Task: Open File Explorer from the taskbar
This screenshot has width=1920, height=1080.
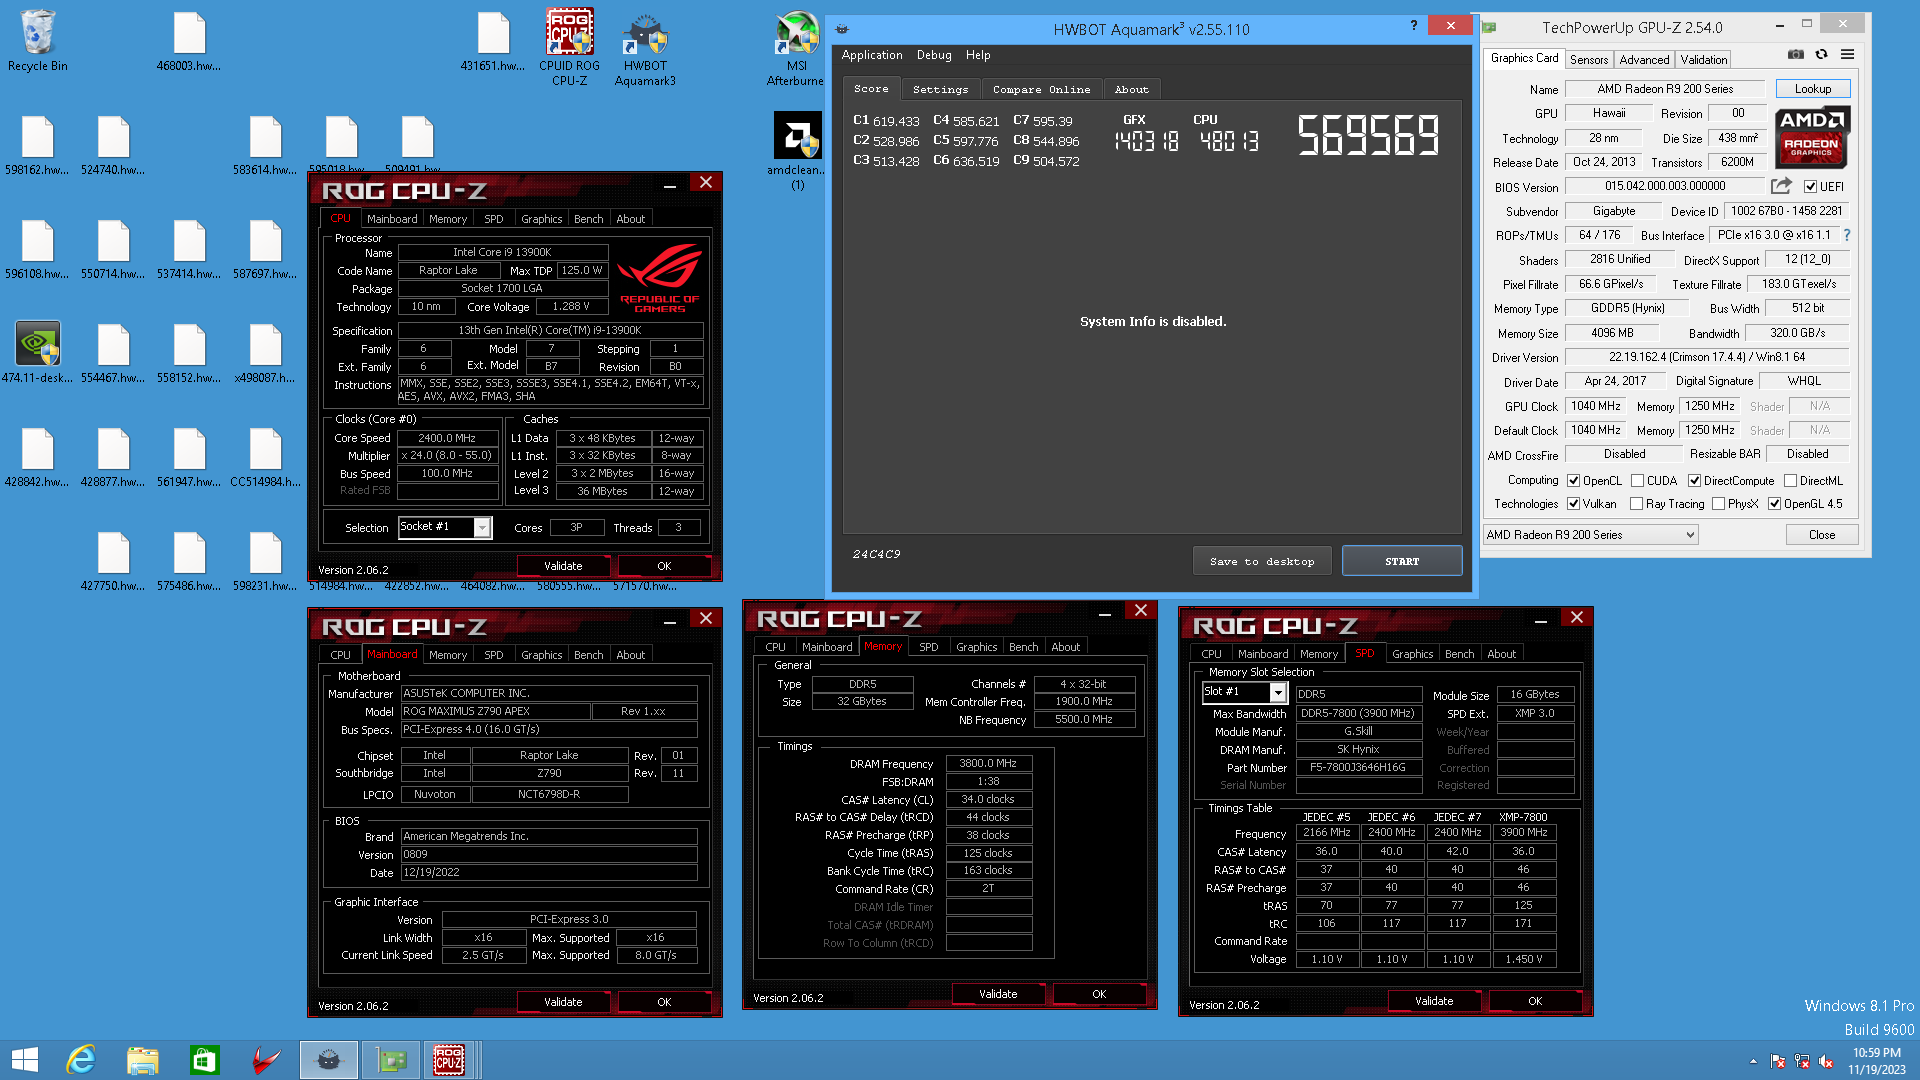Action: point(143,1060)
